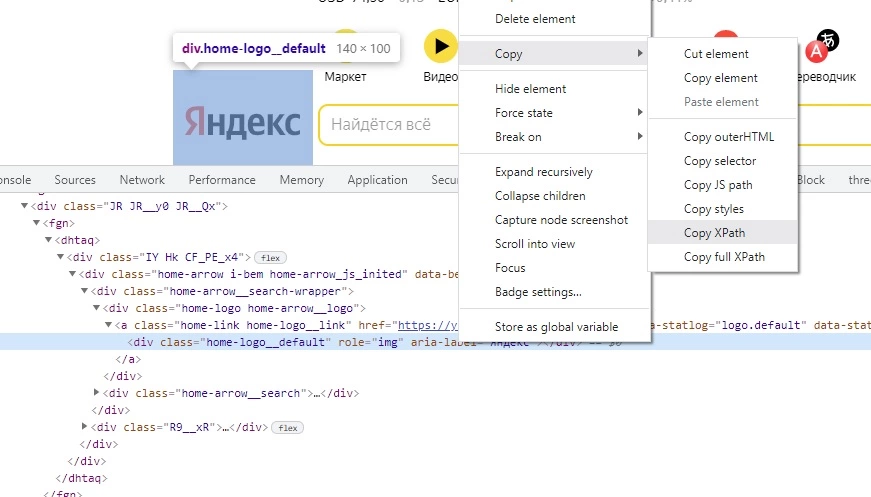Image resolution: width=871 pixels, height=497 pixels.
Task: Click the Focus menu entry
Action: 554,267
